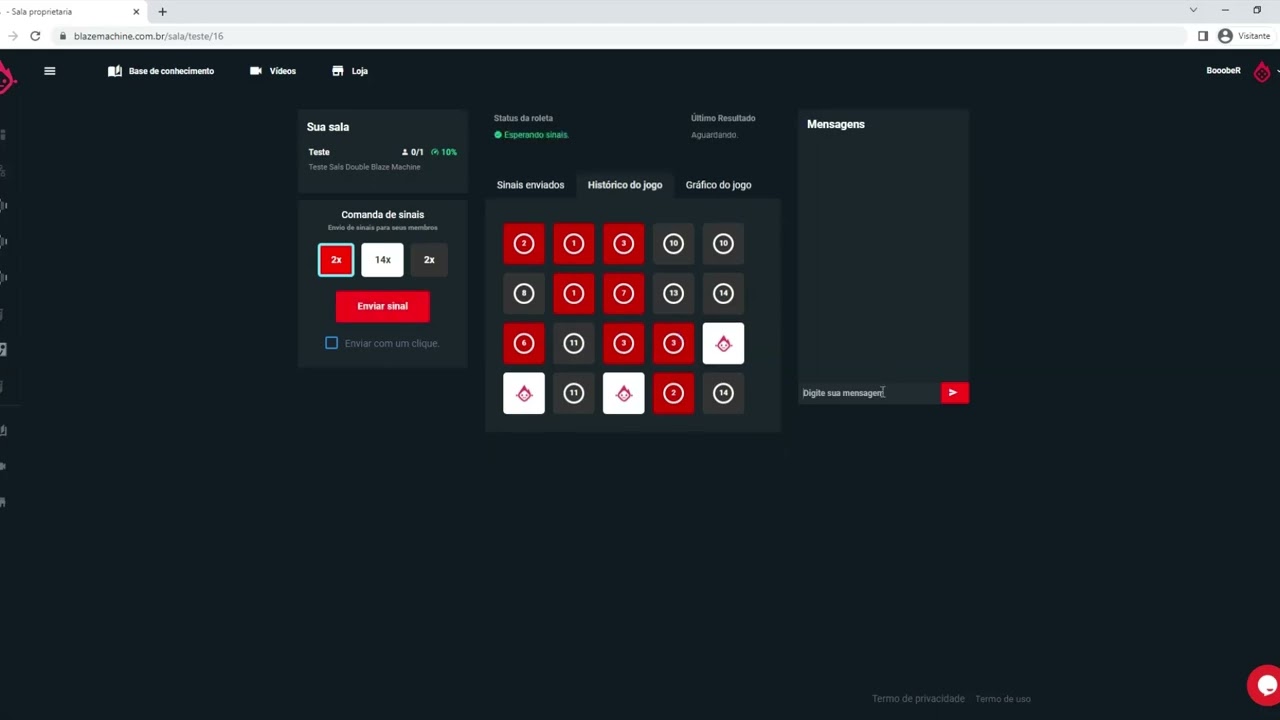Viewport: 1280px width, 720px height.
Task: Click the Comanda de sinais heading
Action: click(383, 215)
